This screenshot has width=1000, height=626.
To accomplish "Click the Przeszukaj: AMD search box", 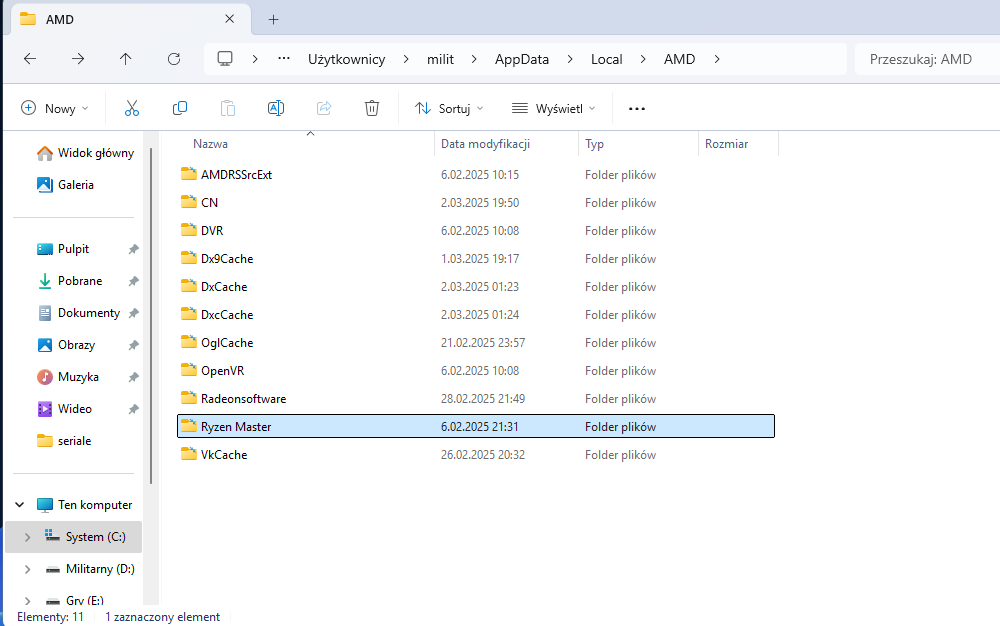I will click(x=925, y=59).
